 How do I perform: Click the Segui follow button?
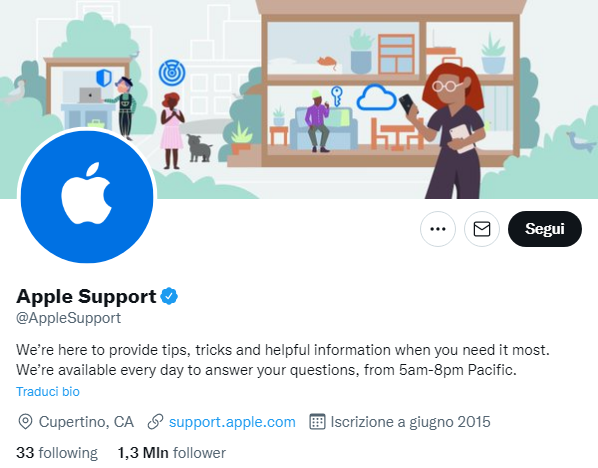pos(545,229)
